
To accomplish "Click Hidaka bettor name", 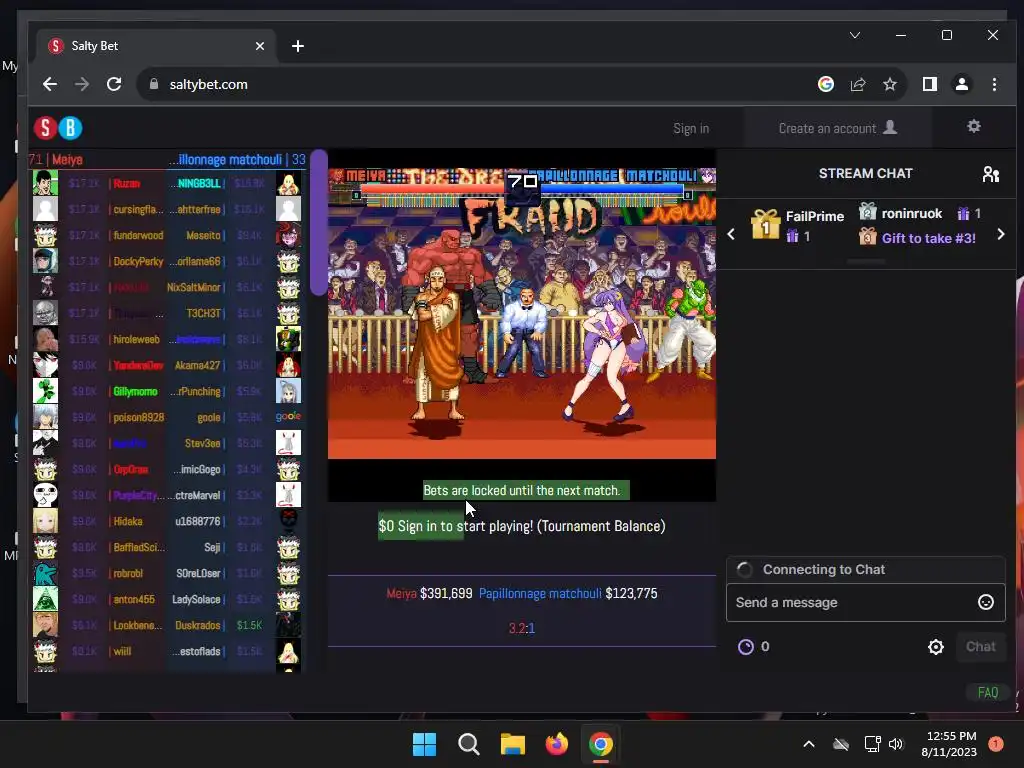I will 128,521.
